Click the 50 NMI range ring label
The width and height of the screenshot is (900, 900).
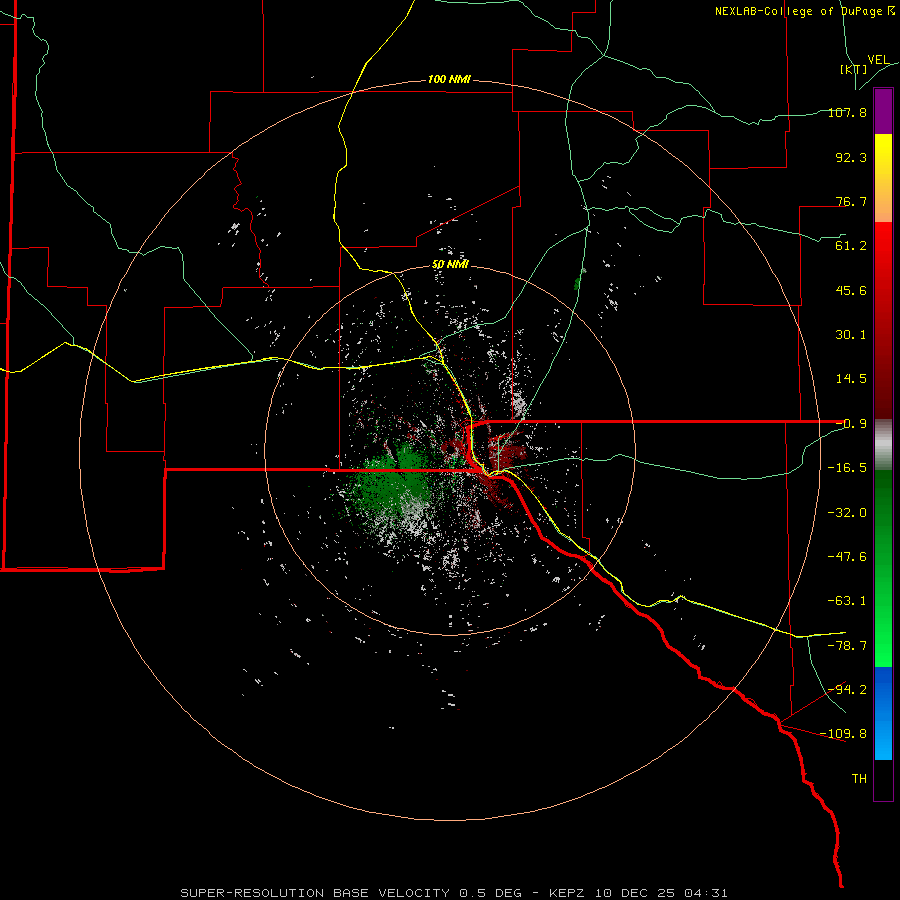tap(450, 265)
